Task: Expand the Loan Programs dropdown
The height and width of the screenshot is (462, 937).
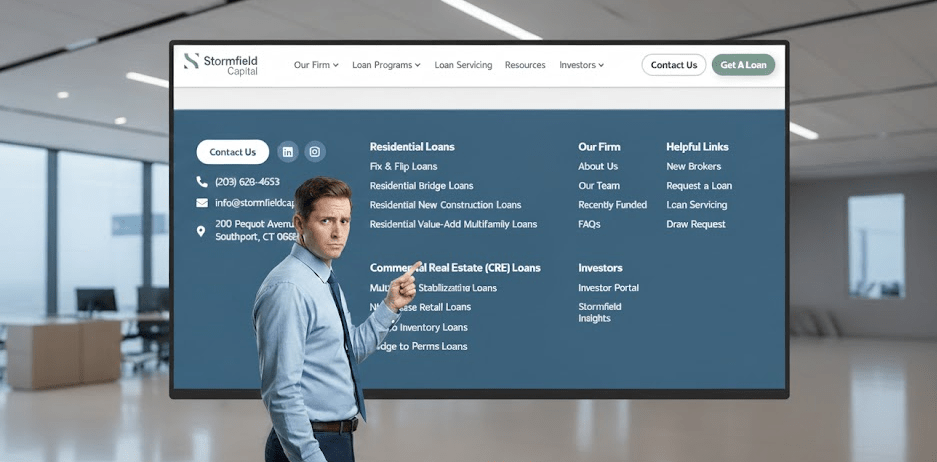Action: click(x=386, y=65)
